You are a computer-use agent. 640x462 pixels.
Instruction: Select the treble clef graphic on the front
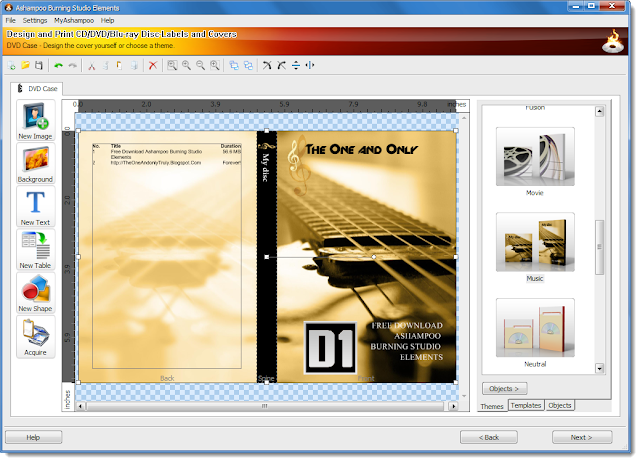(x=298, y=165)
